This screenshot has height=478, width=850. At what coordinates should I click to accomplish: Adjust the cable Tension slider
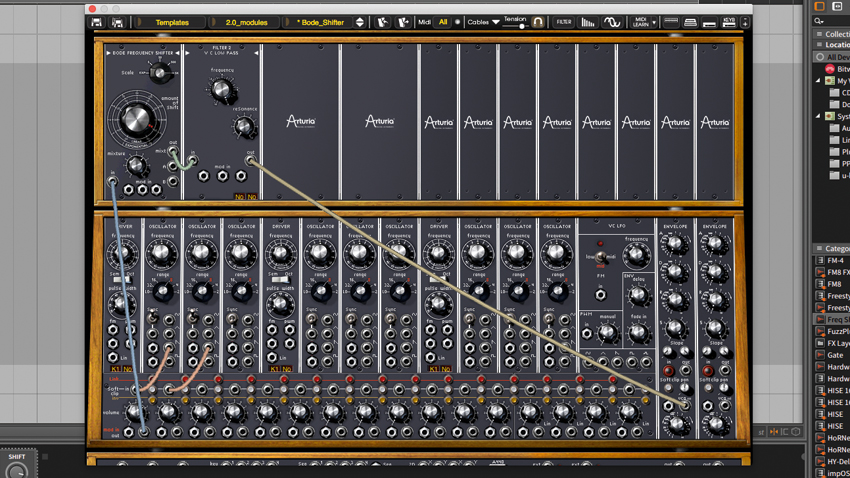[x=515, y=25]
